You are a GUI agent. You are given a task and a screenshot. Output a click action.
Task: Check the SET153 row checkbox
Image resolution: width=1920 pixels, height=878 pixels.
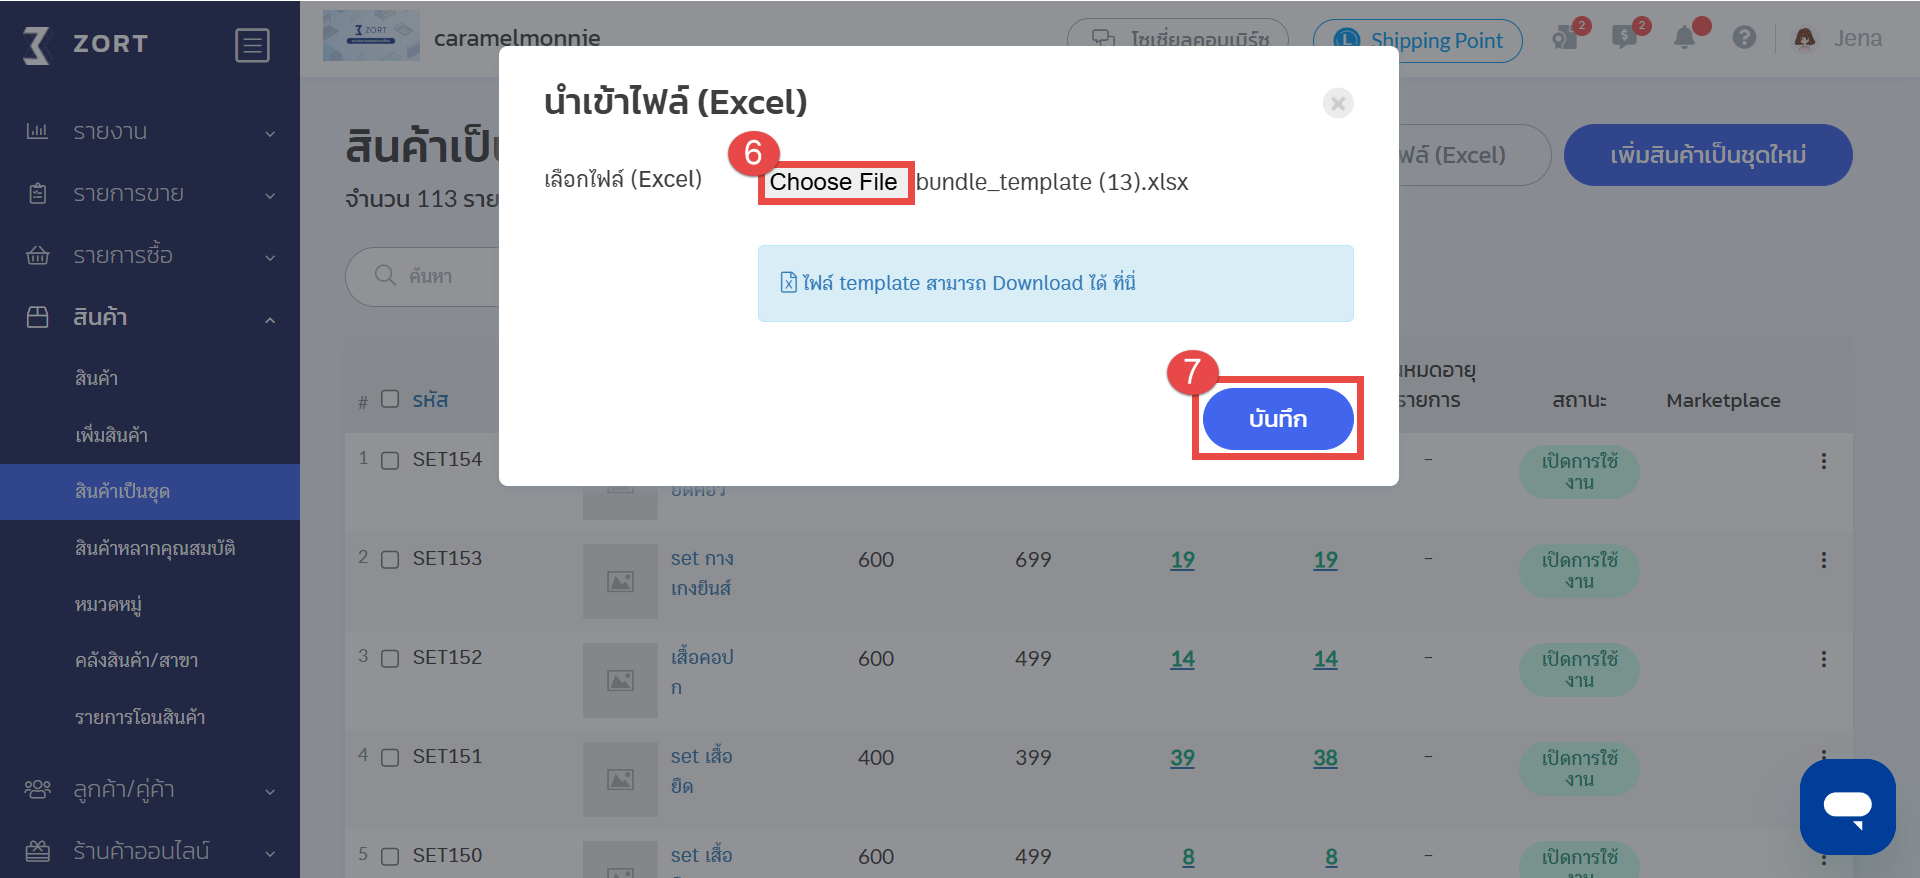pos(390,559)
